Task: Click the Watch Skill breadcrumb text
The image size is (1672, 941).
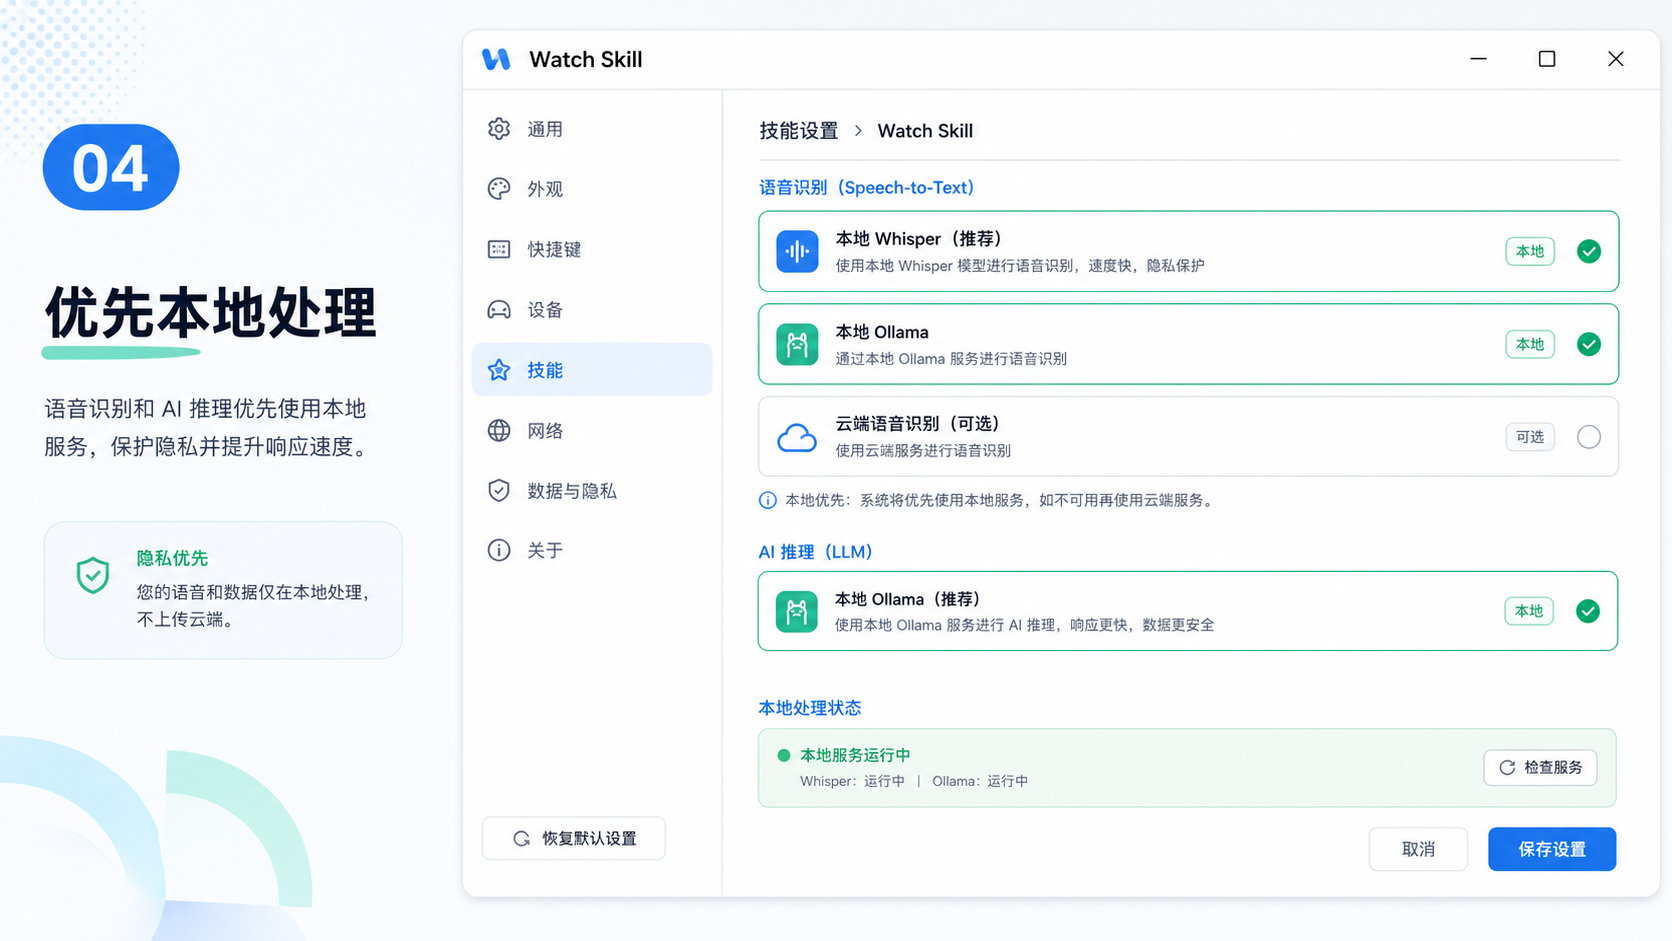Action: point(925,131)
